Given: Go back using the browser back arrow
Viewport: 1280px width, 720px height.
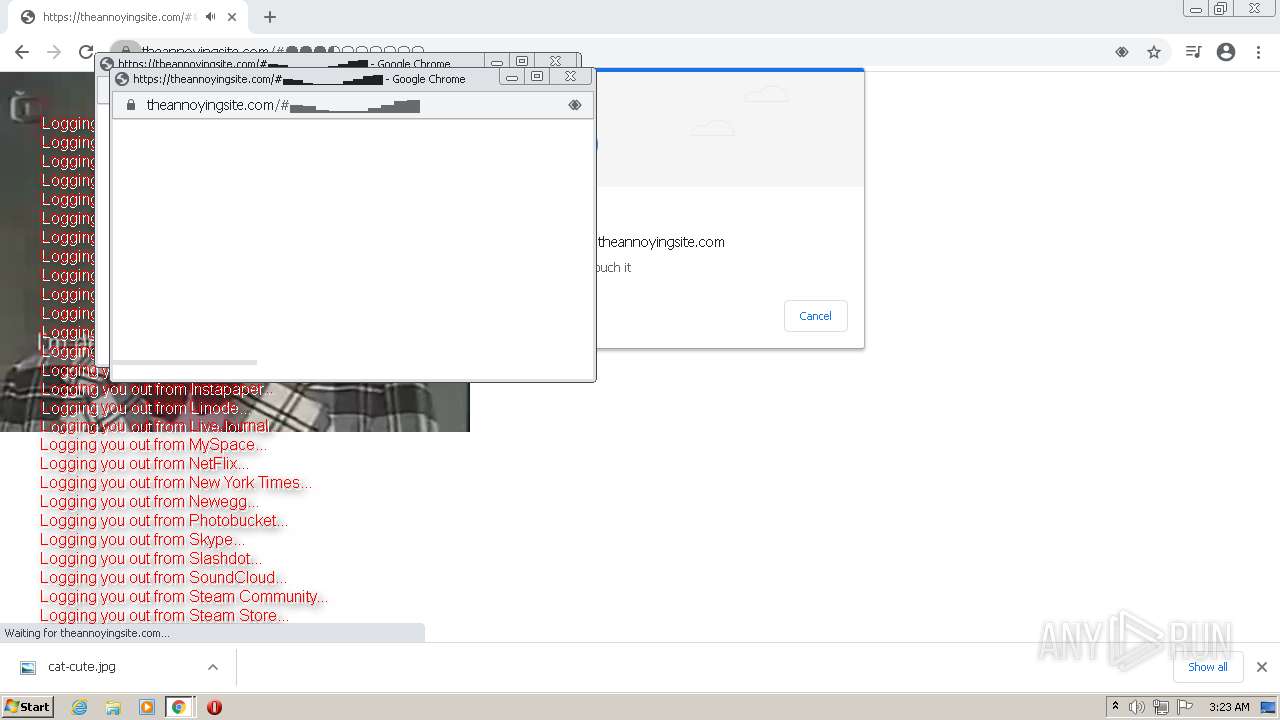Looking at the screenshot, I should 22,52.
